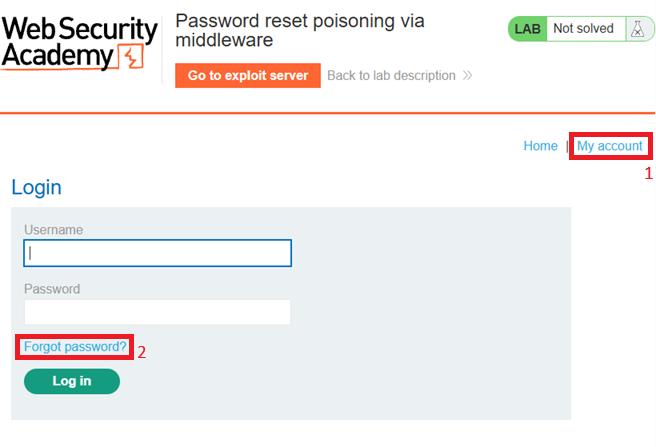Image resolution: width=656 pixels, height=447 pixels.
Task: Click the Password reset poisoning lab title
Action: 300,30
